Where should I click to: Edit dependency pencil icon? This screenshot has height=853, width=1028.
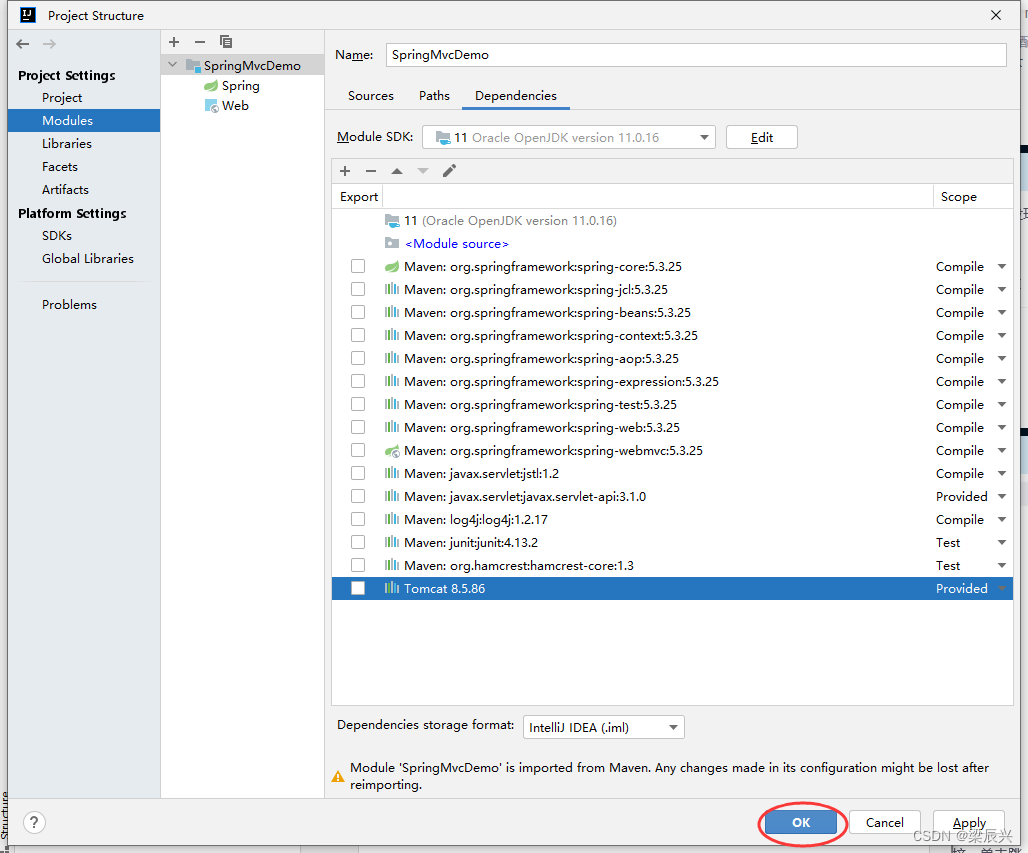pyautogui.click(x=449, y=171)
